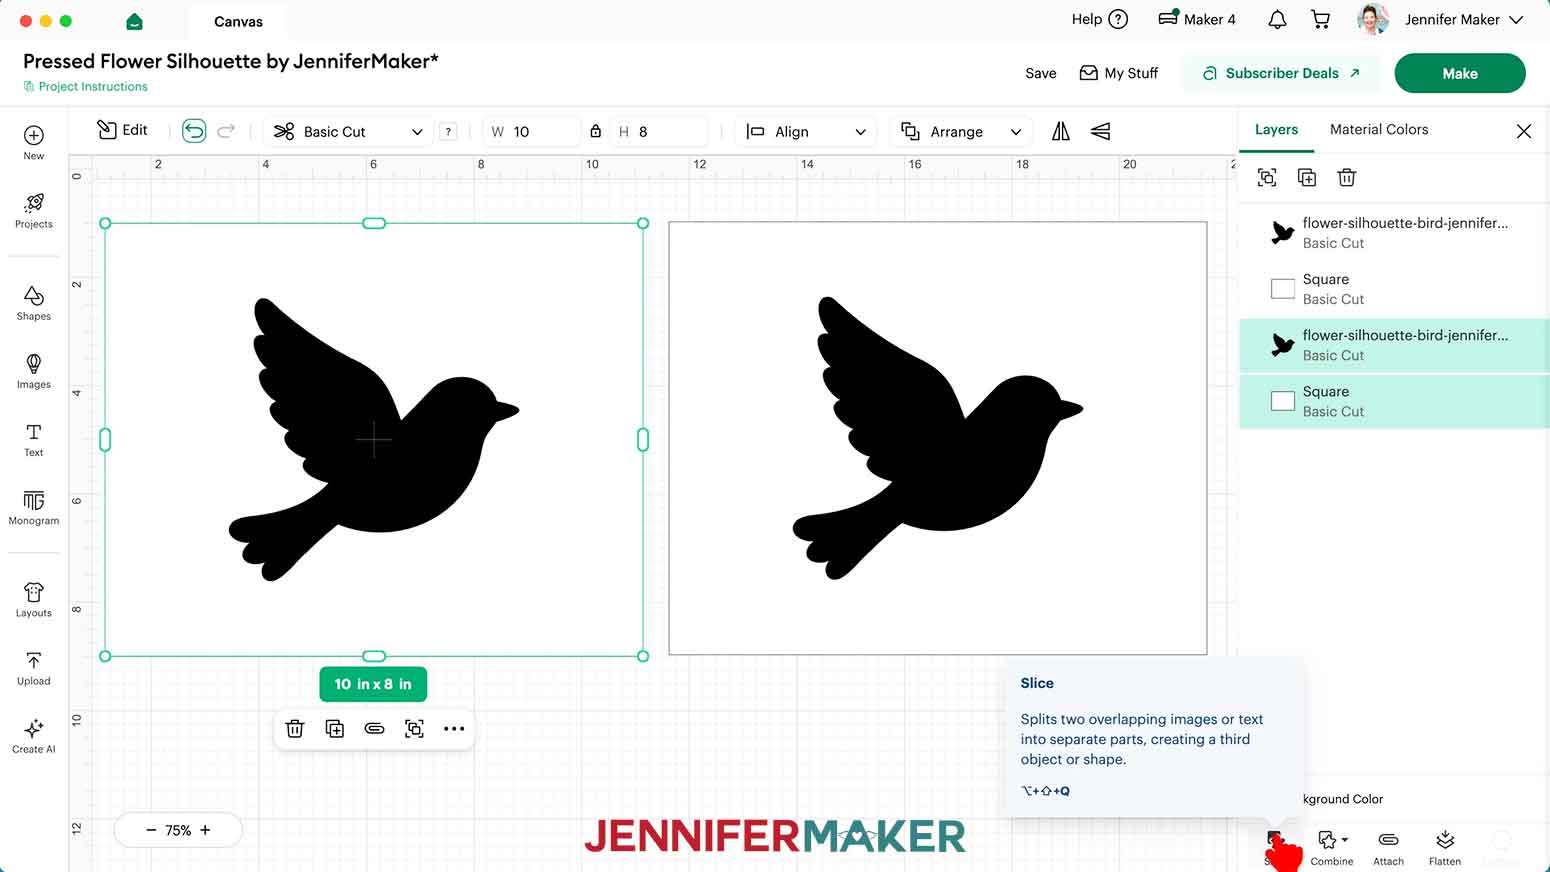
Task: Click Save
Action: coord(1040,73)
